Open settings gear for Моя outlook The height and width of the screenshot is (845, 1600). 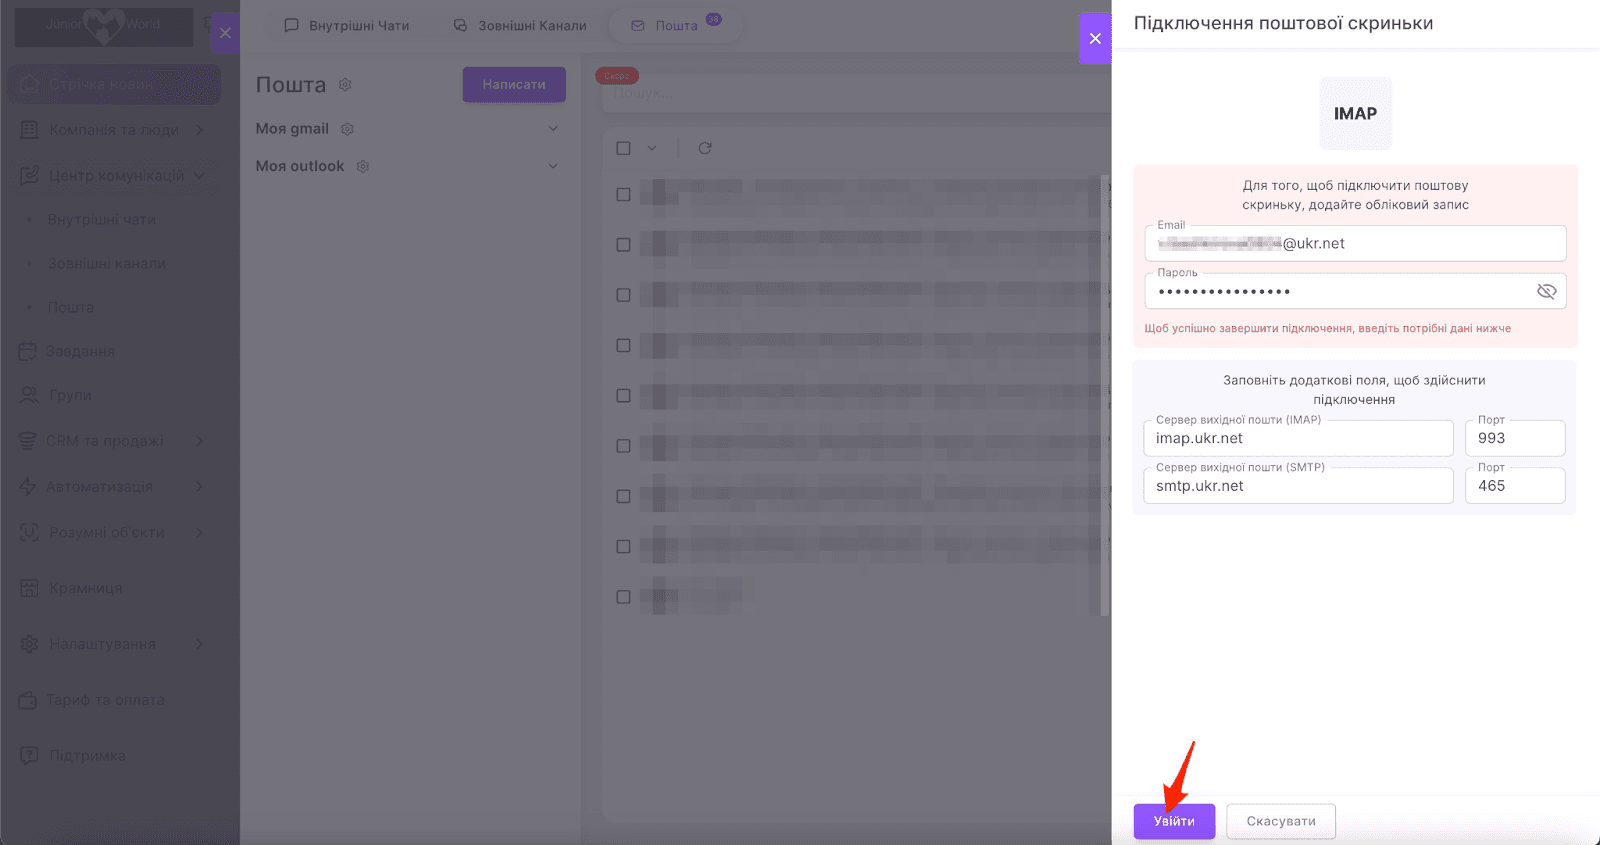[363, 167]
